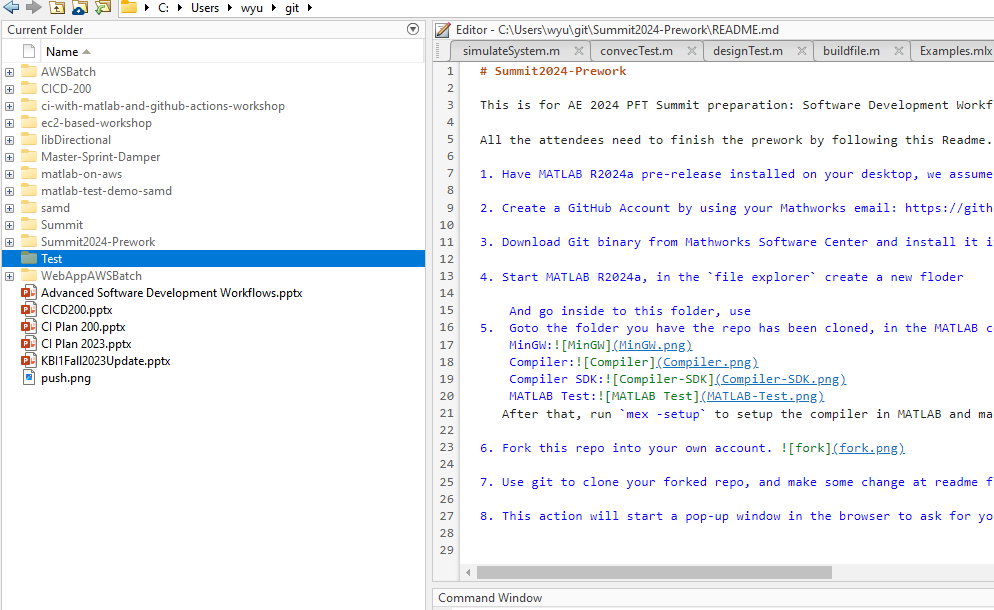Screen dimensions: 994x610
Task: Go back with the left arrow icon
Action: click(x=11, y=7)
